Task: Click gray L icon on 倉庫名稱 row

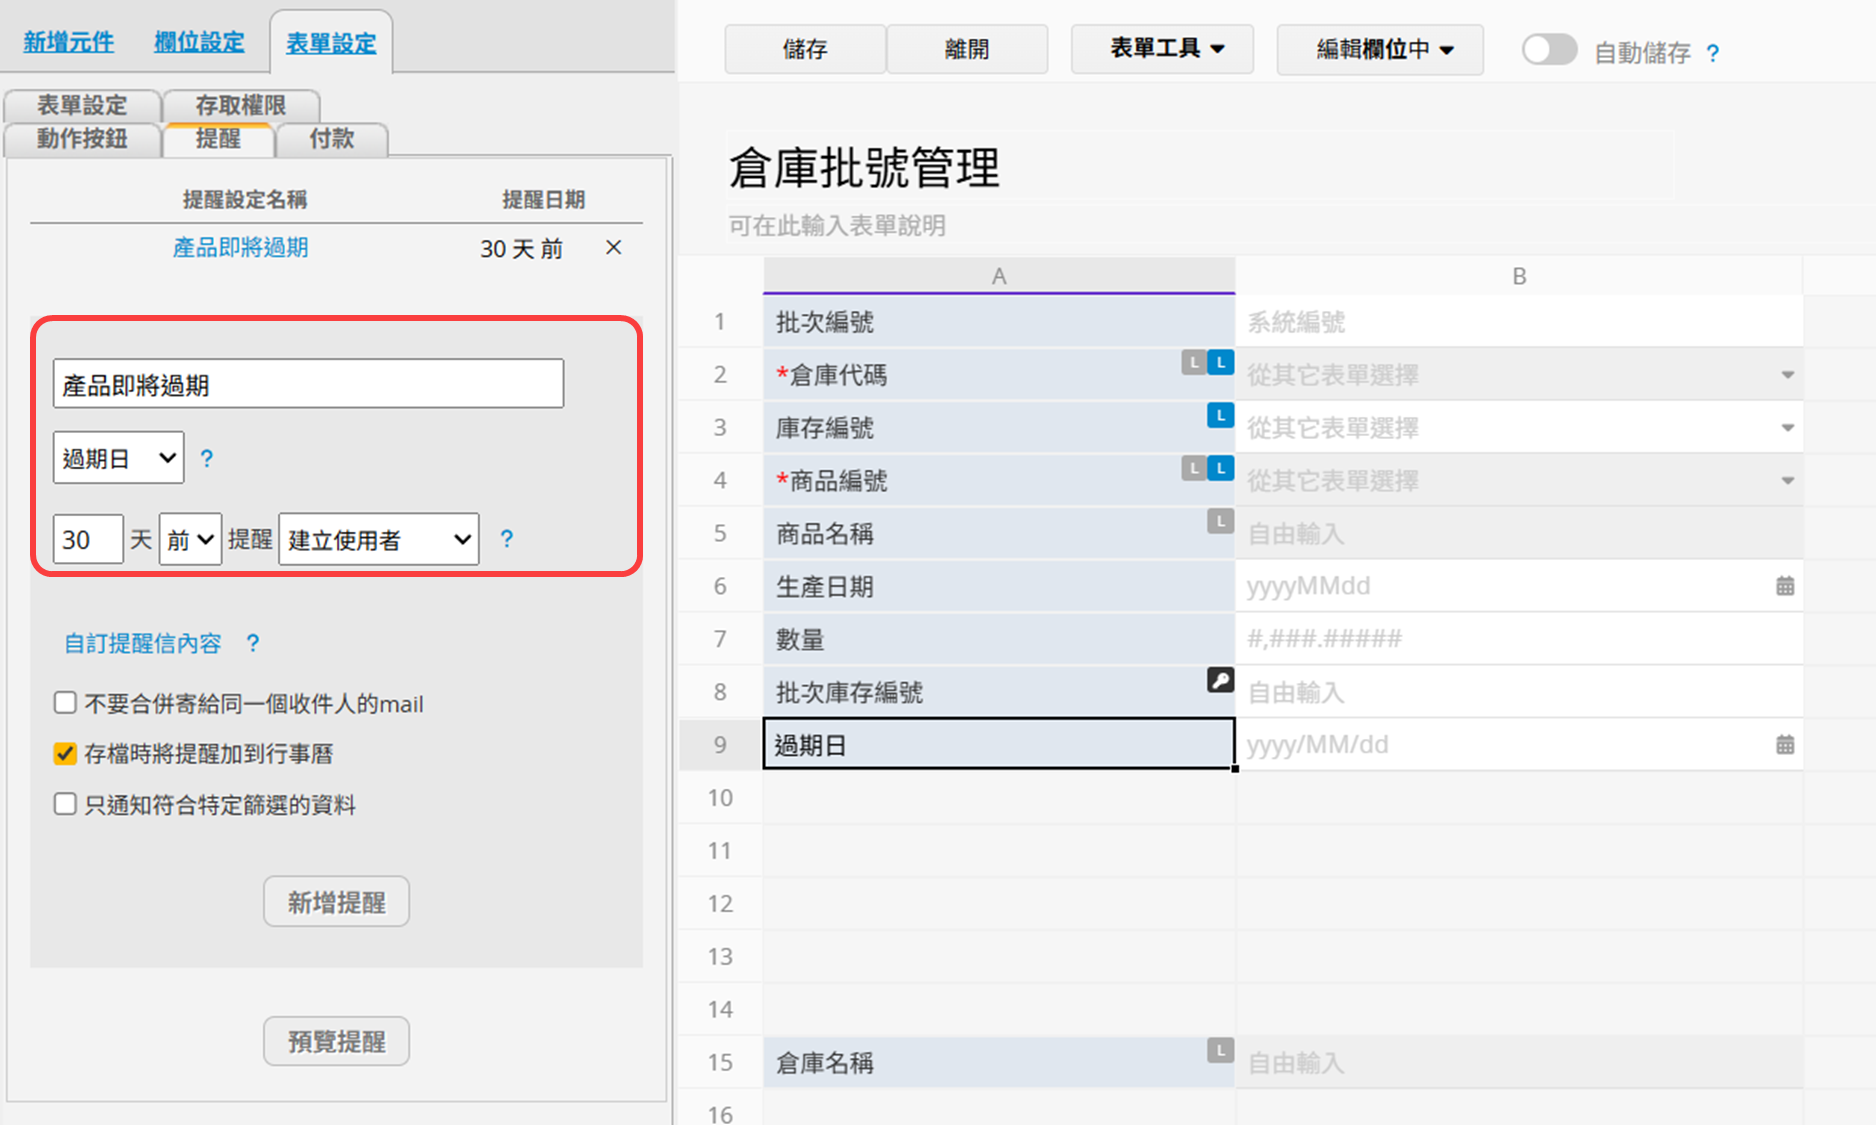Action: [x=1219, y=1050]
